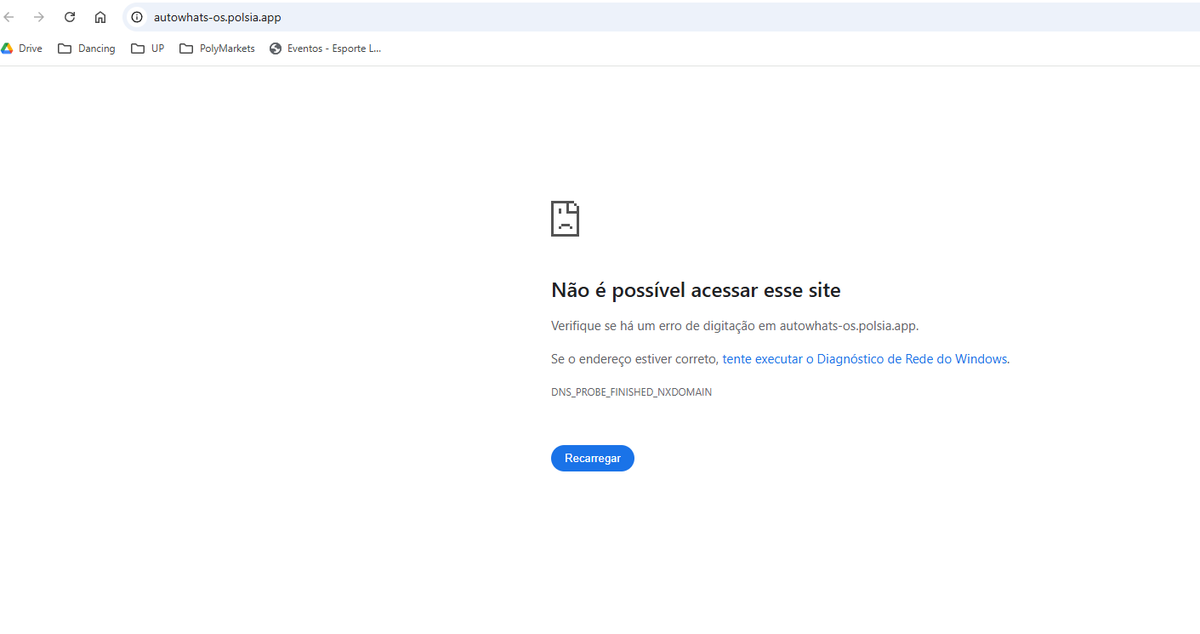Viewport: 1200px width, 634px height.
Task: Reload the page with the toolbar icon
Action: 70,17
